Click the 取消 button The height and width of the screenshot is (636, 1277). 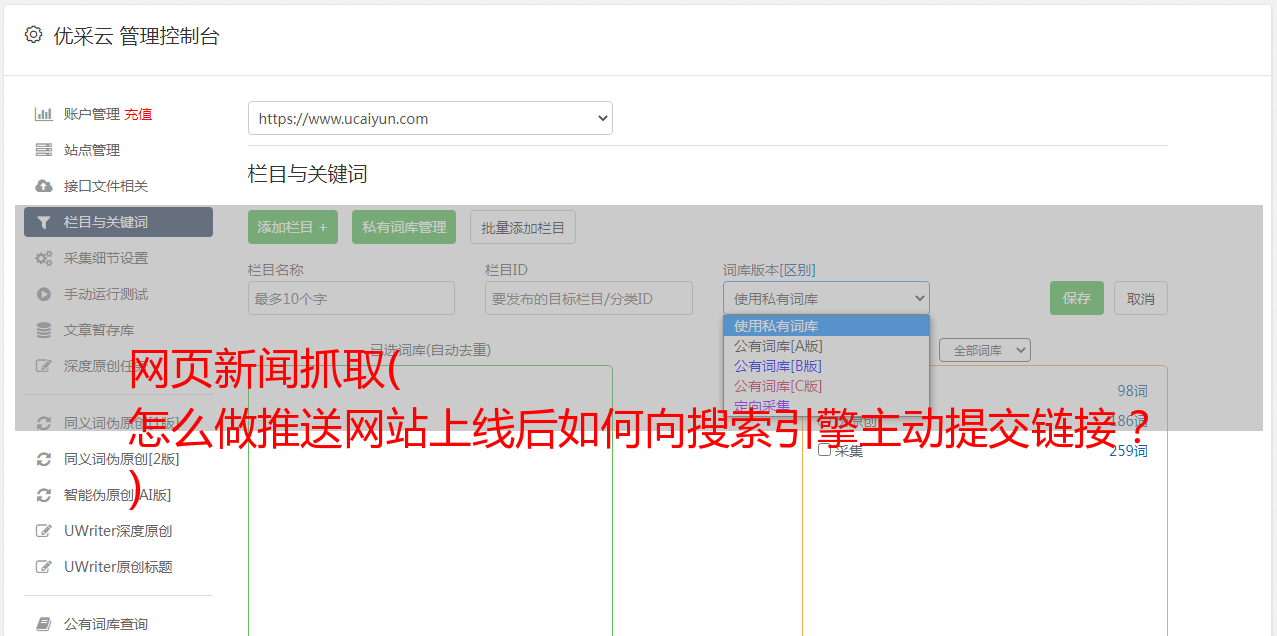click(x=1141, y=298)
